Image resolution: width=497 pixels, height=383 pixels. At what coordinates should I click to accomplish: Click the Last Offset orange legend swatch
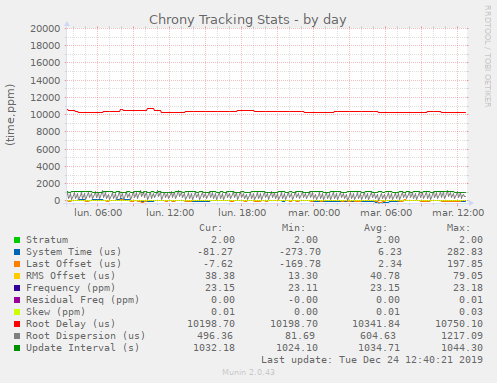coord(17,264)
